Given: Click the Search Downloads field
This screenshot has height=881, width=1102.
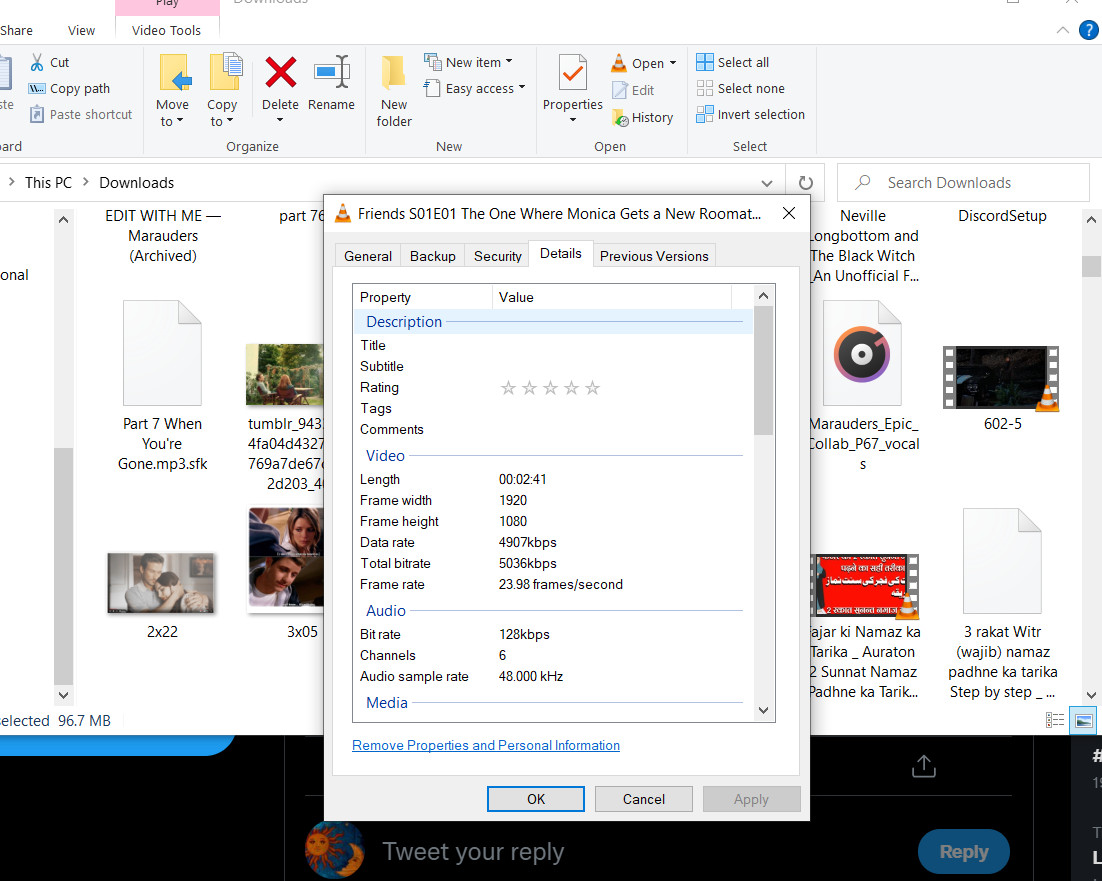Looking at the screenshot, I should (x=963, y=183).
